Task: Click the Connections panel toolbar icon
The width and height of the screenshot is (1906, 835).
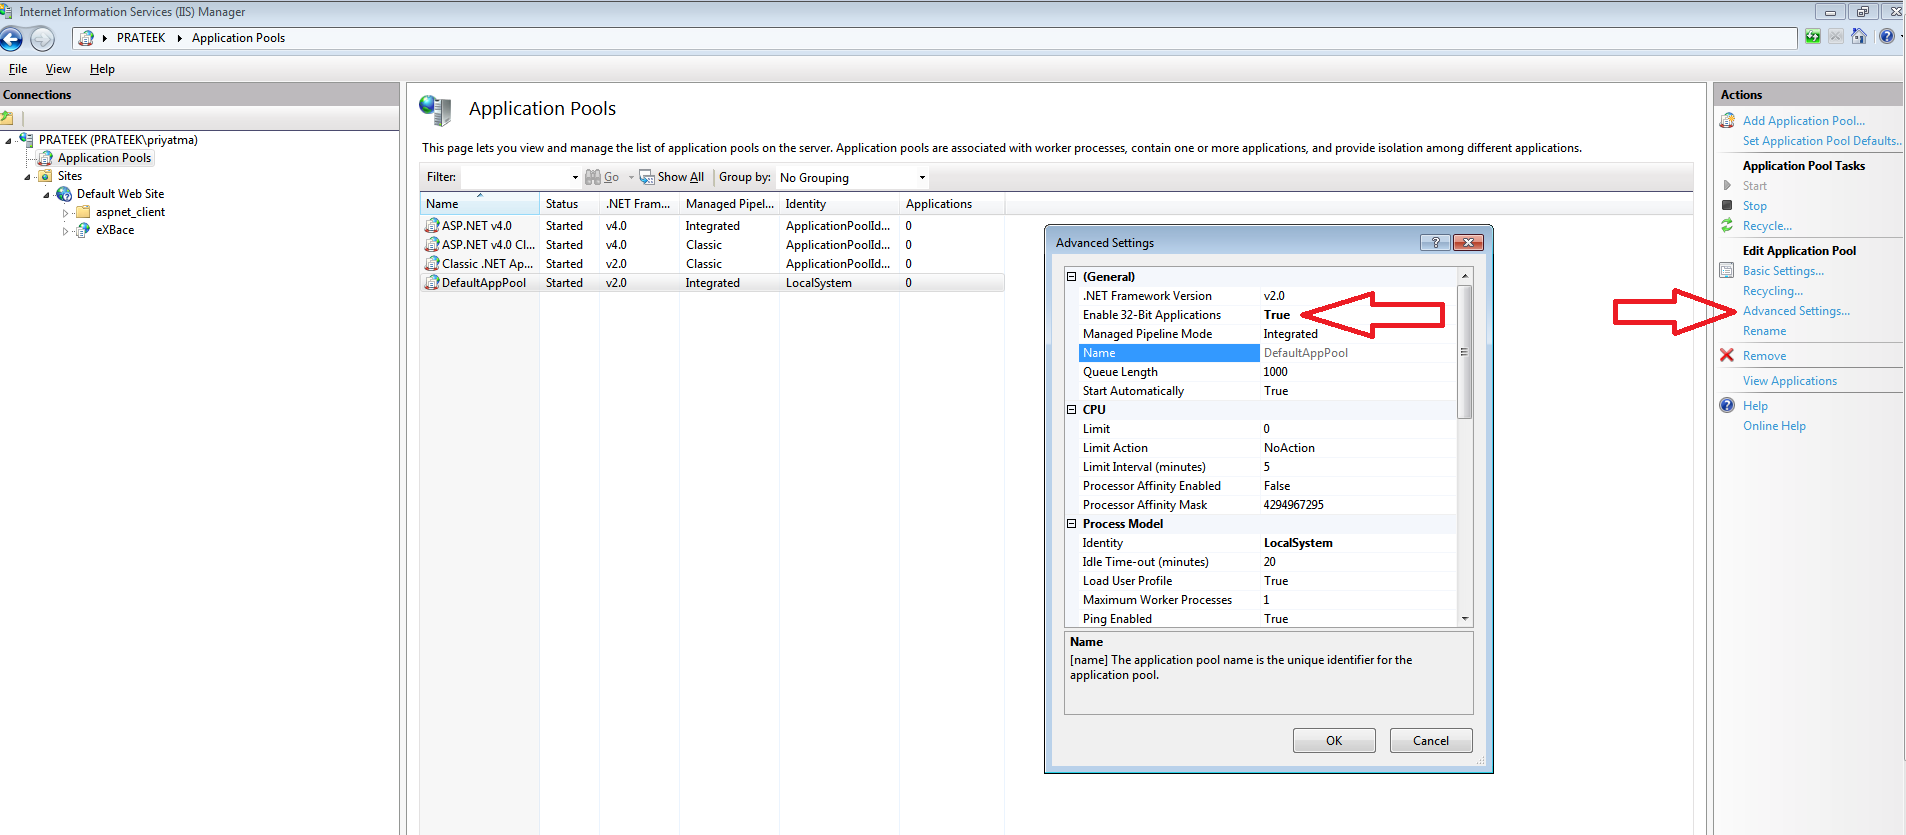Action: click(7, 118)
